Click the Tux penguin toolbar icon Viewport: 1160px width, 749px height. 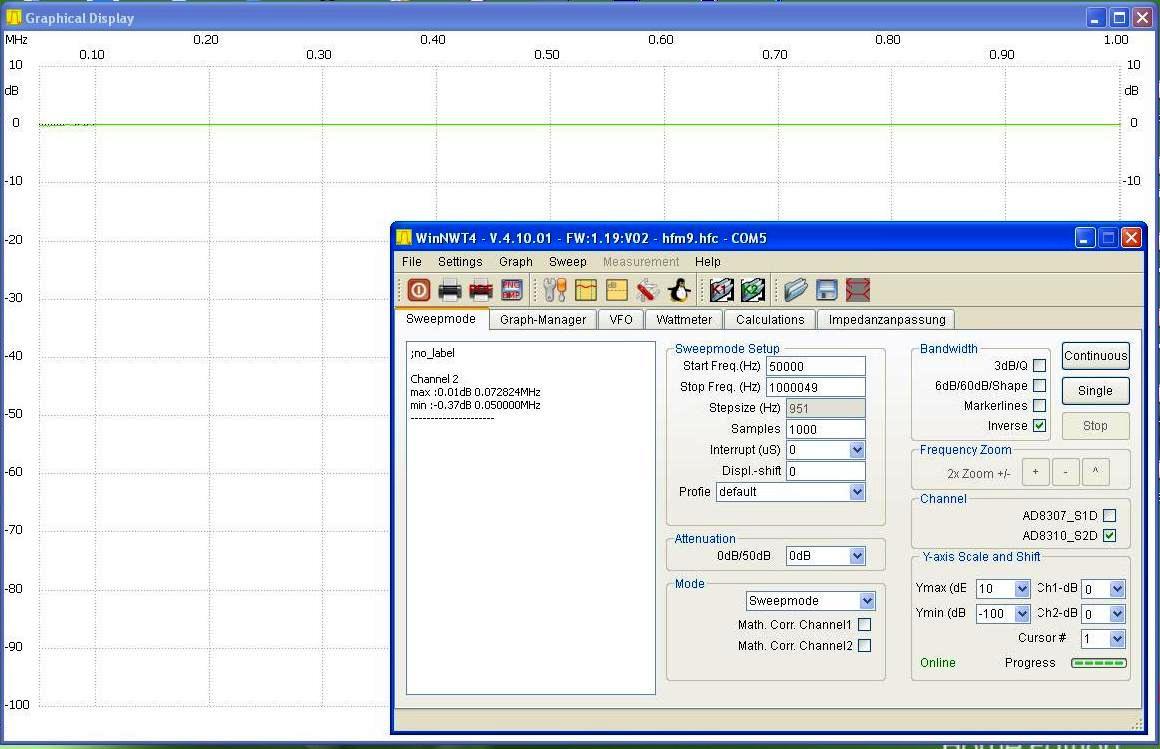tap(679, 290)
